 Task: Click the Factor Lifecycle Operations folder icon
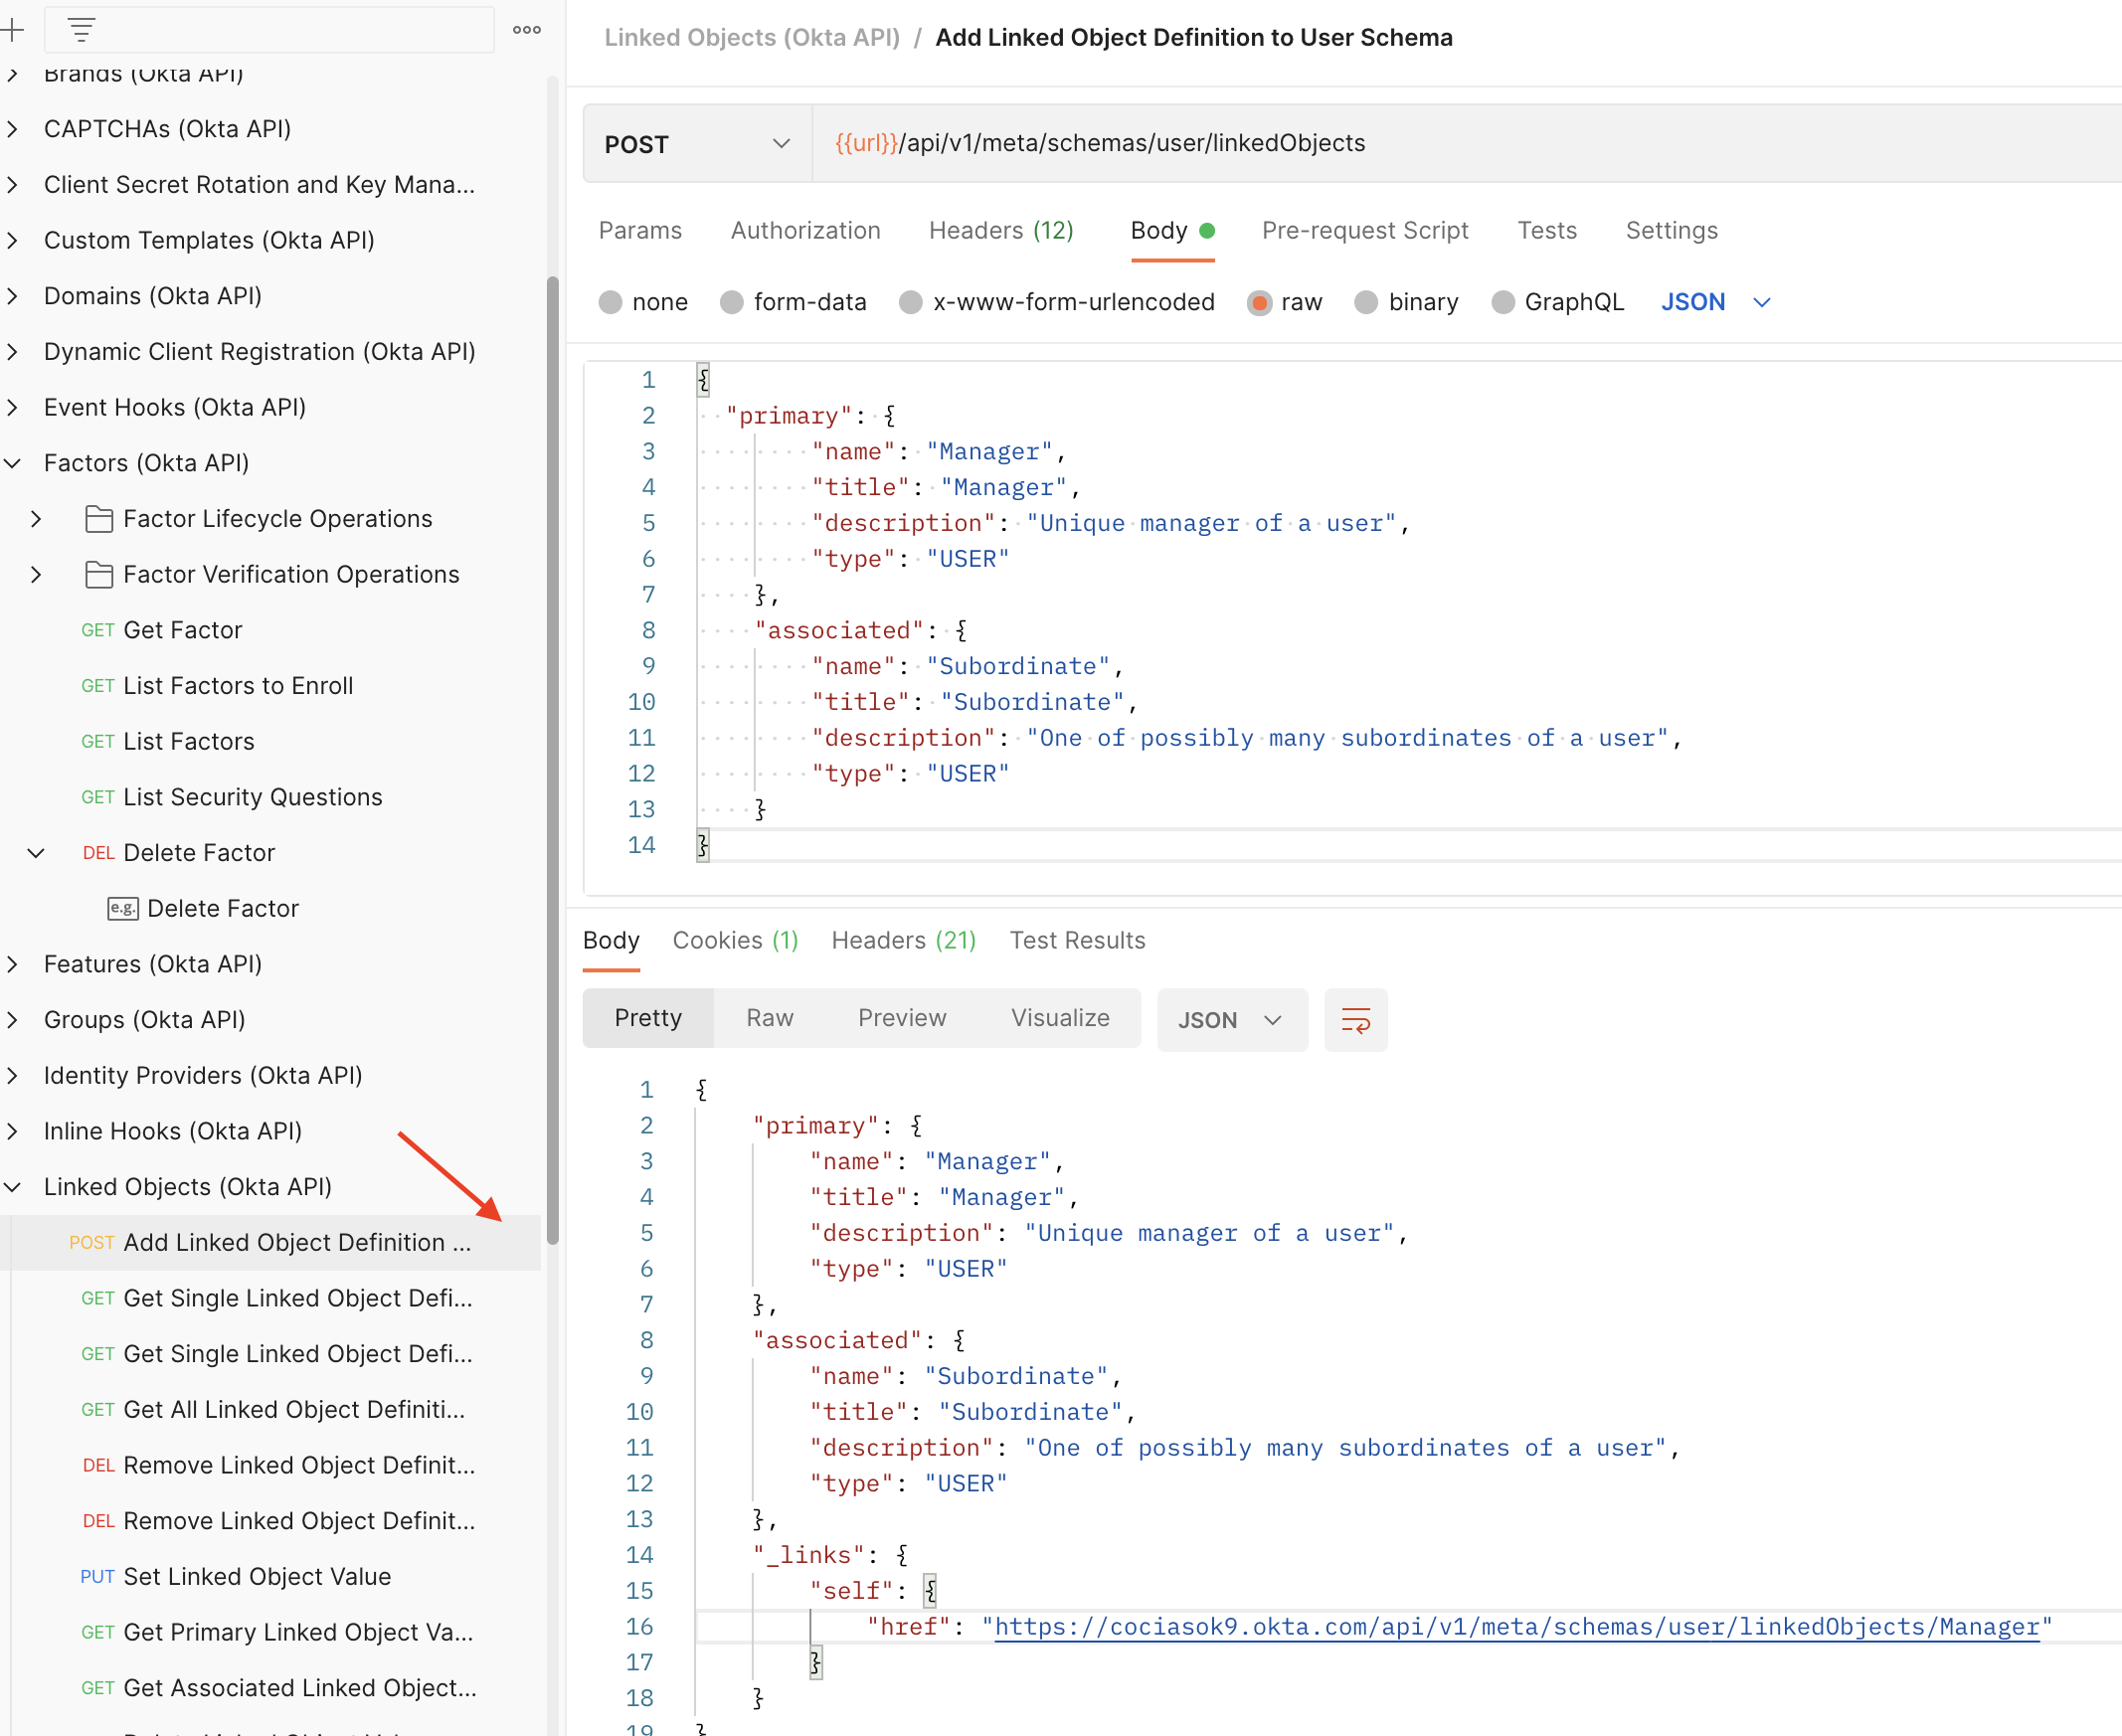click(99, 519)
